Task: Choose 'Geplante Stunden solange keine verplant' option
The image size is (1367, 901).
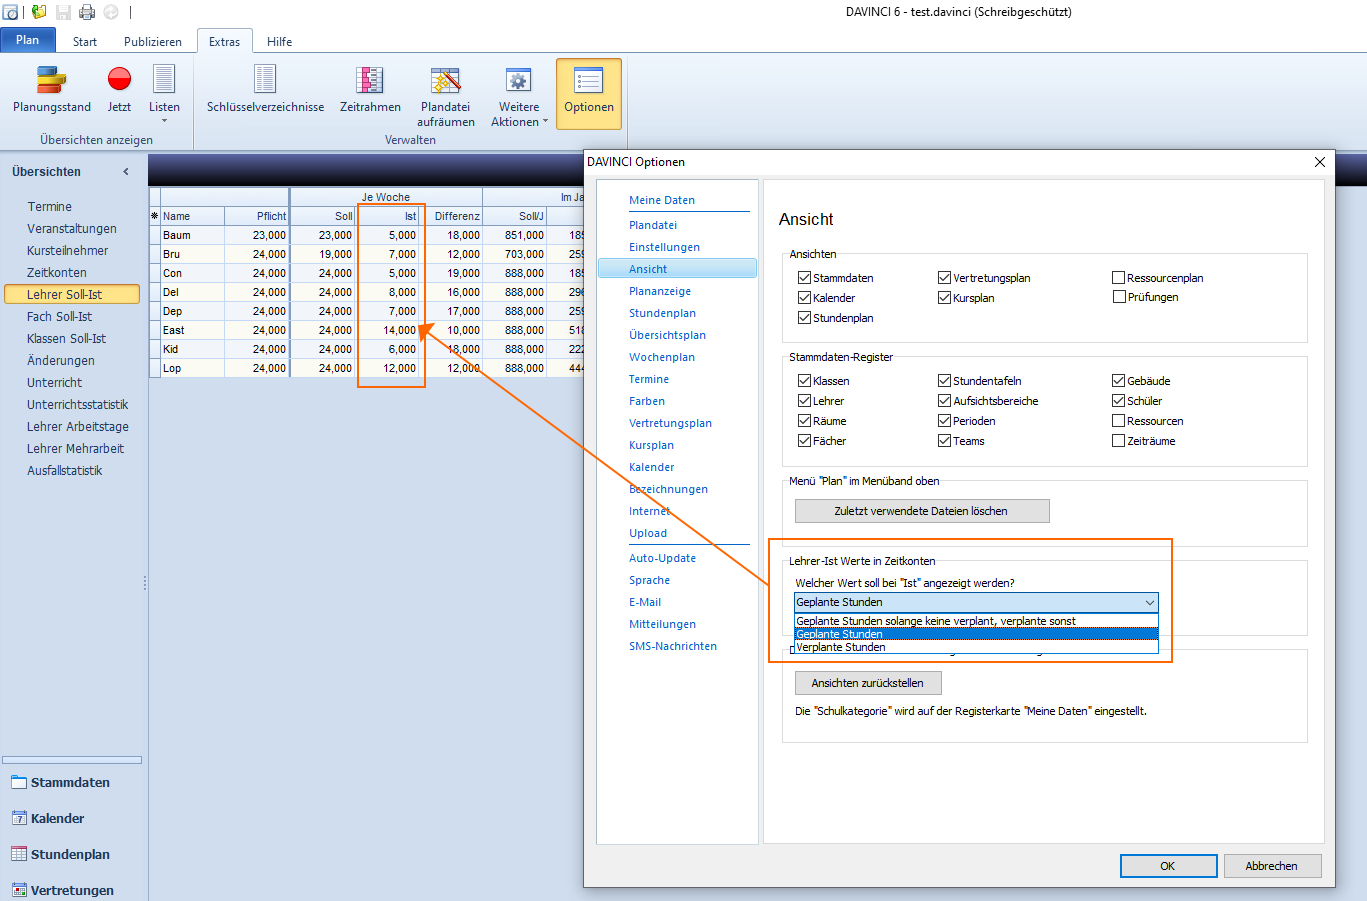Action: [976, 621]
